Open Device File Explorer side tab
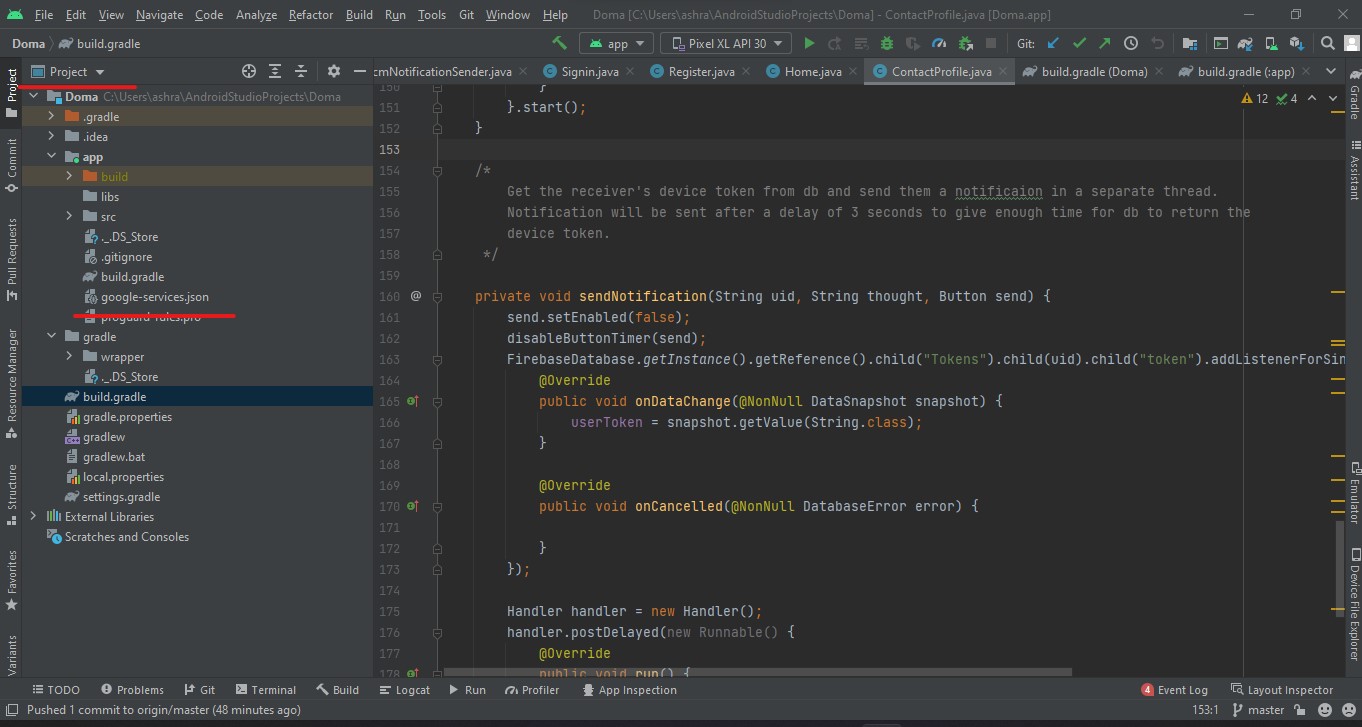Screen dimensions: 1362x727 (1354, 603)
